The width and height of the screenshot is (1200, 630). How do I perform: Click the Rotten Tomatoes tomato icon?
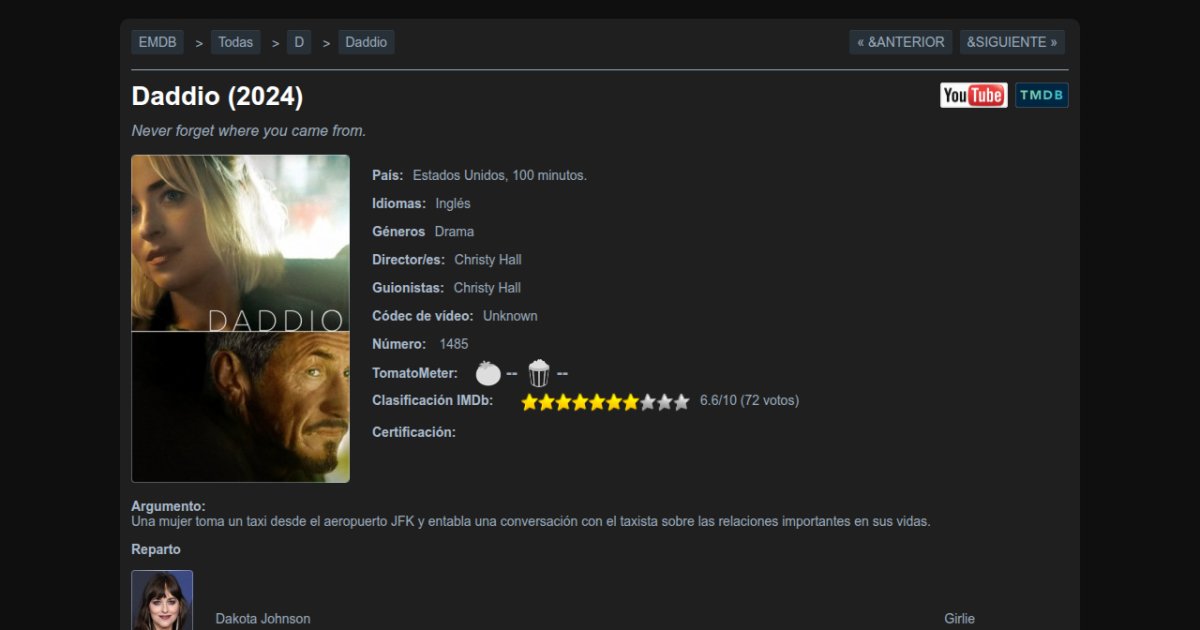point(488,373)
